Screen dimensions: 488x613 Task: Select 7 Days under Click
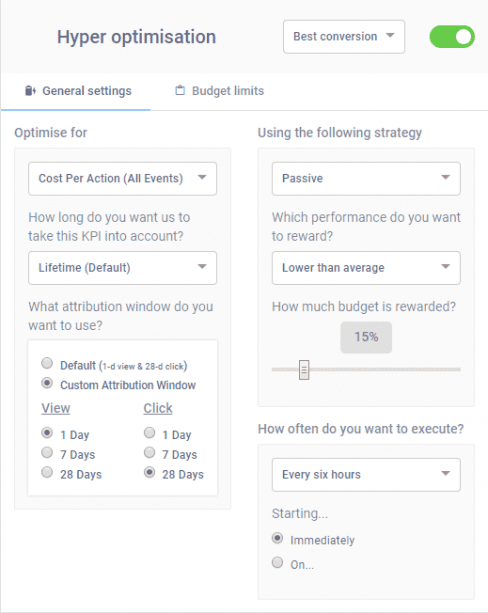[149, 452]
